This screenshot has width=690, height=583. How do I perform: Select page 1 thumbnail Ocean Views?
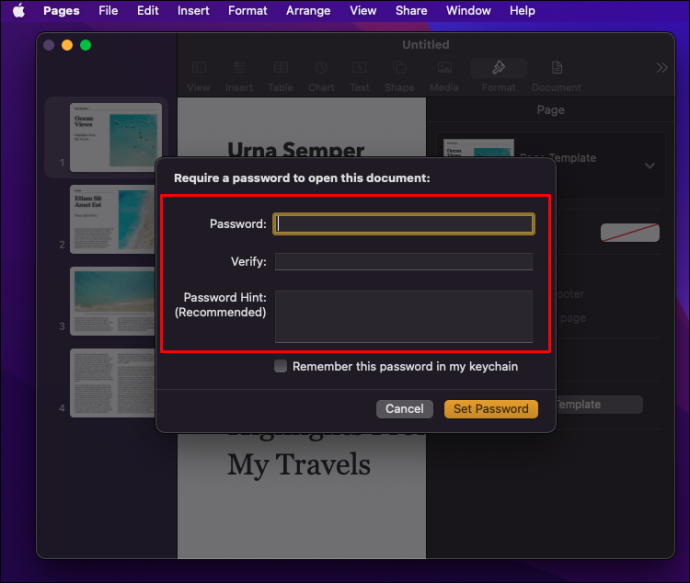pos(116,137)
